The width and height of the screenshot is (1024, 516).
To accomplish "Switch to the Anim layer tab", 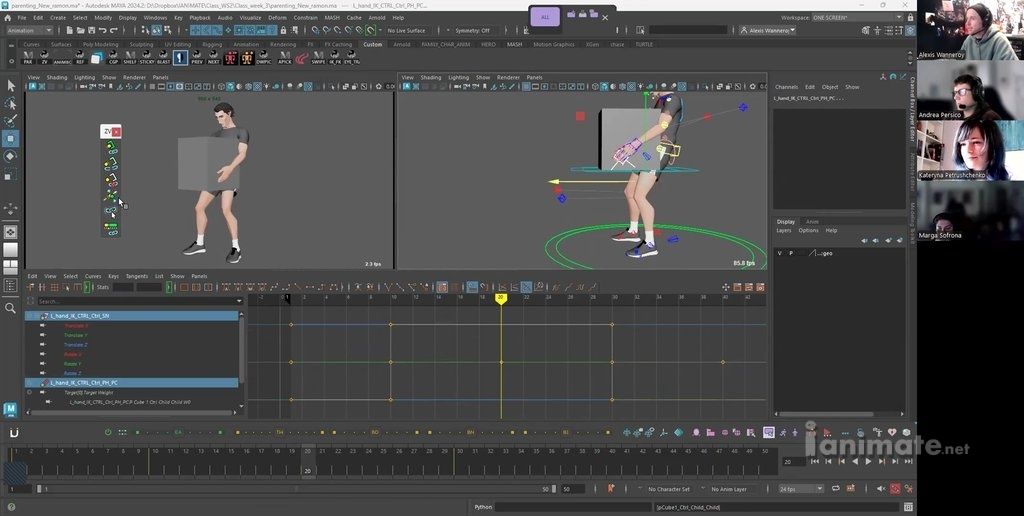I will [x=812, y=221].
